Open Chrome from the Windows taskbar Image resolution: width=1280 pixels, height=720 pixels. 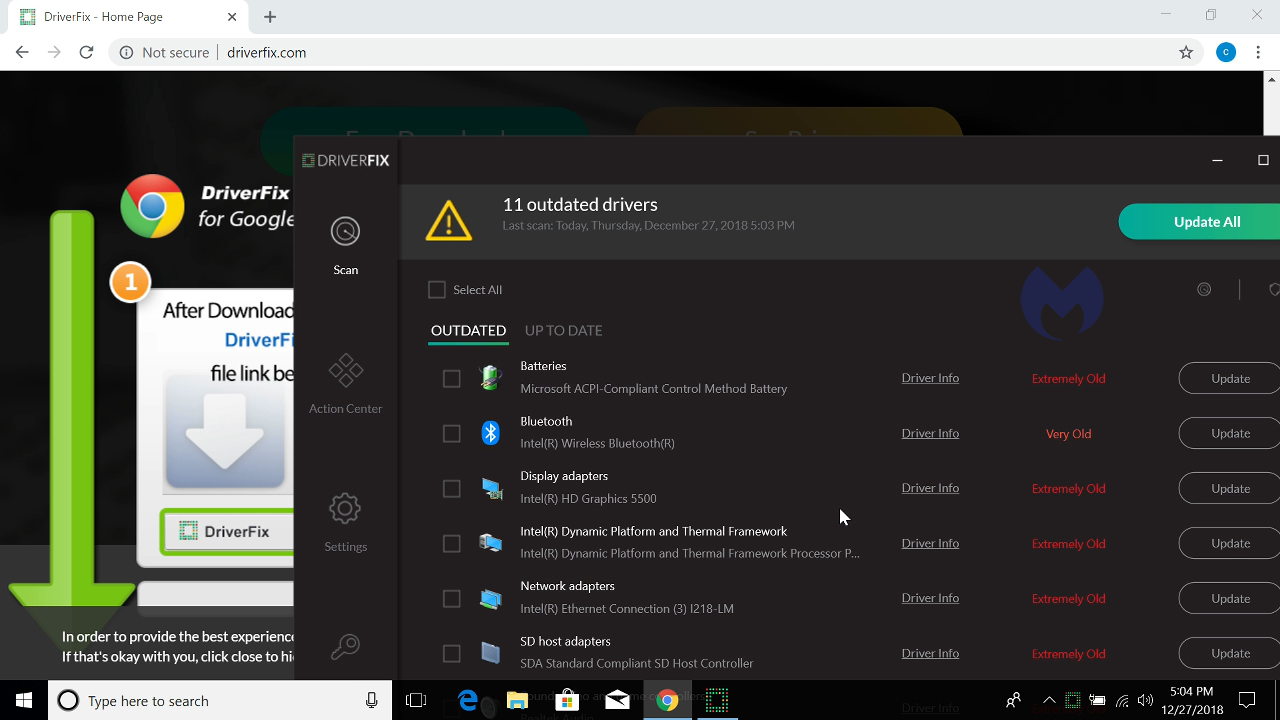pos(667,700)
